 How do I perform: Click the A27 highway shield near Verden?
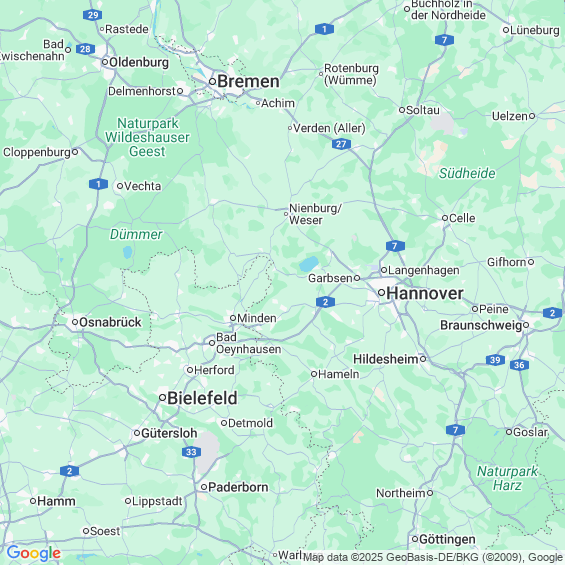click(x=341, y=144)
